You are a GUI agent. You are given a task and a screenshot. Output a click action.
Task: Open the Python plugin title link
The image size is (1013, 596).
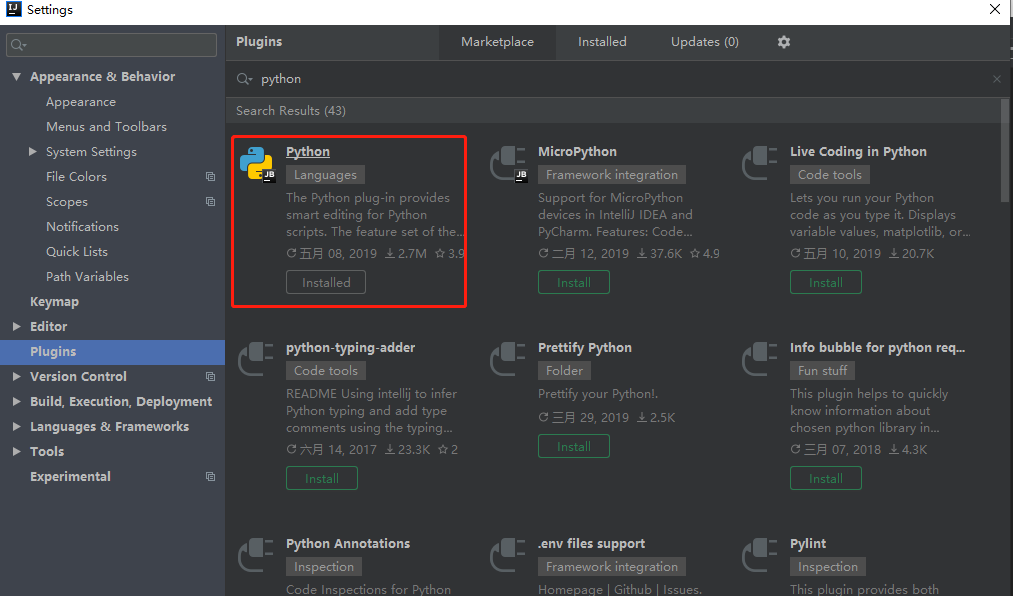click(308, 152)
